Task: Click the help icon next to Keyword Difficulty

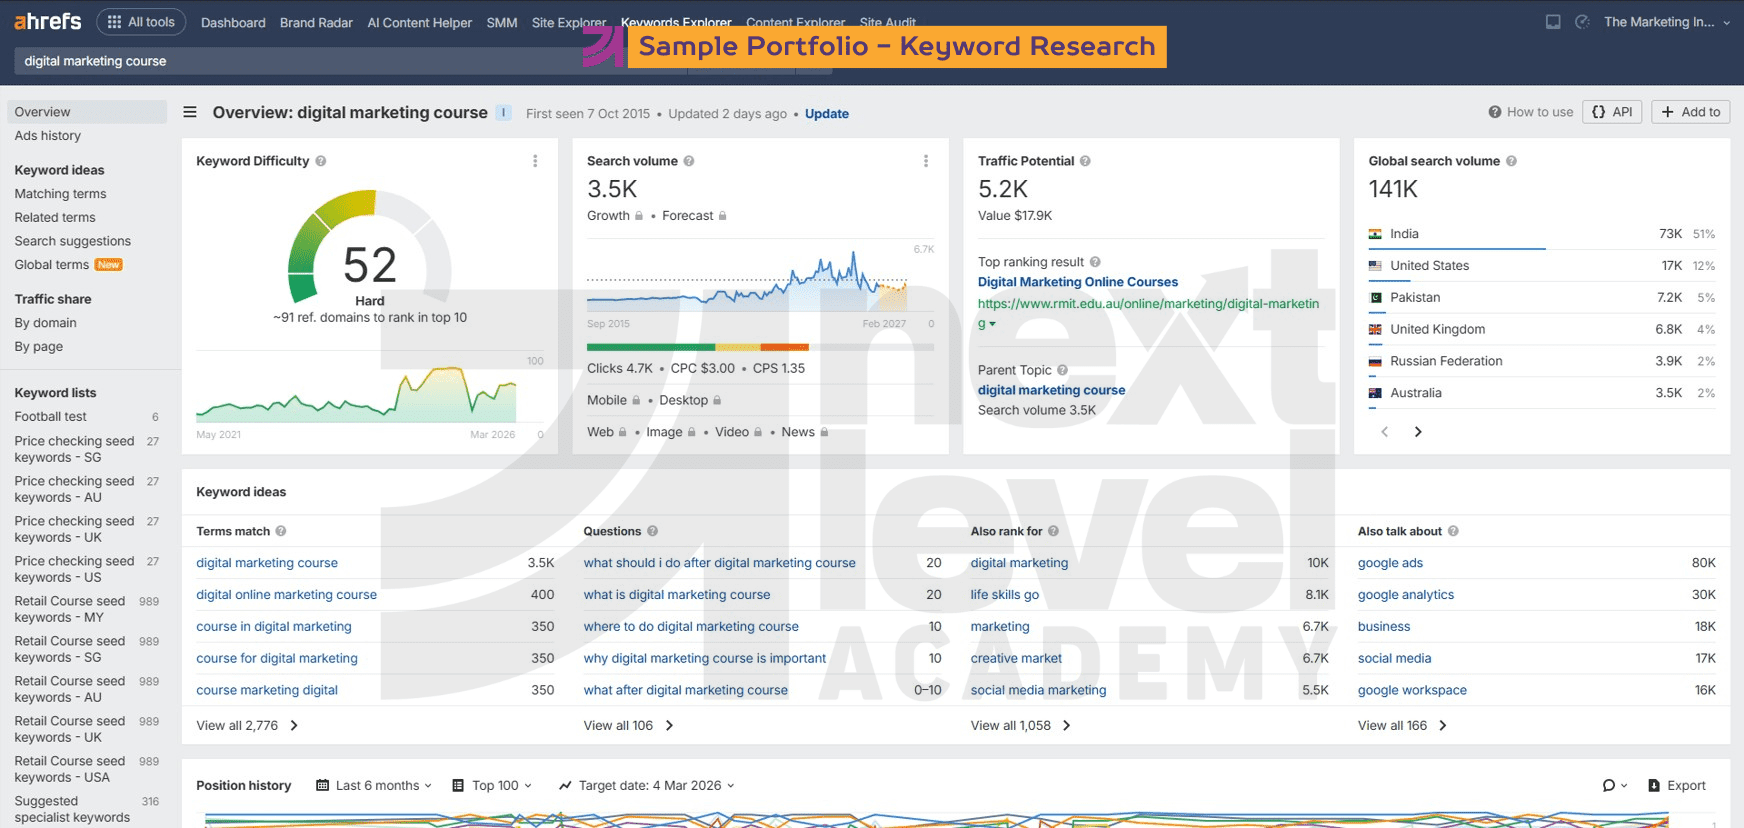Action: (x=321, y=161)
